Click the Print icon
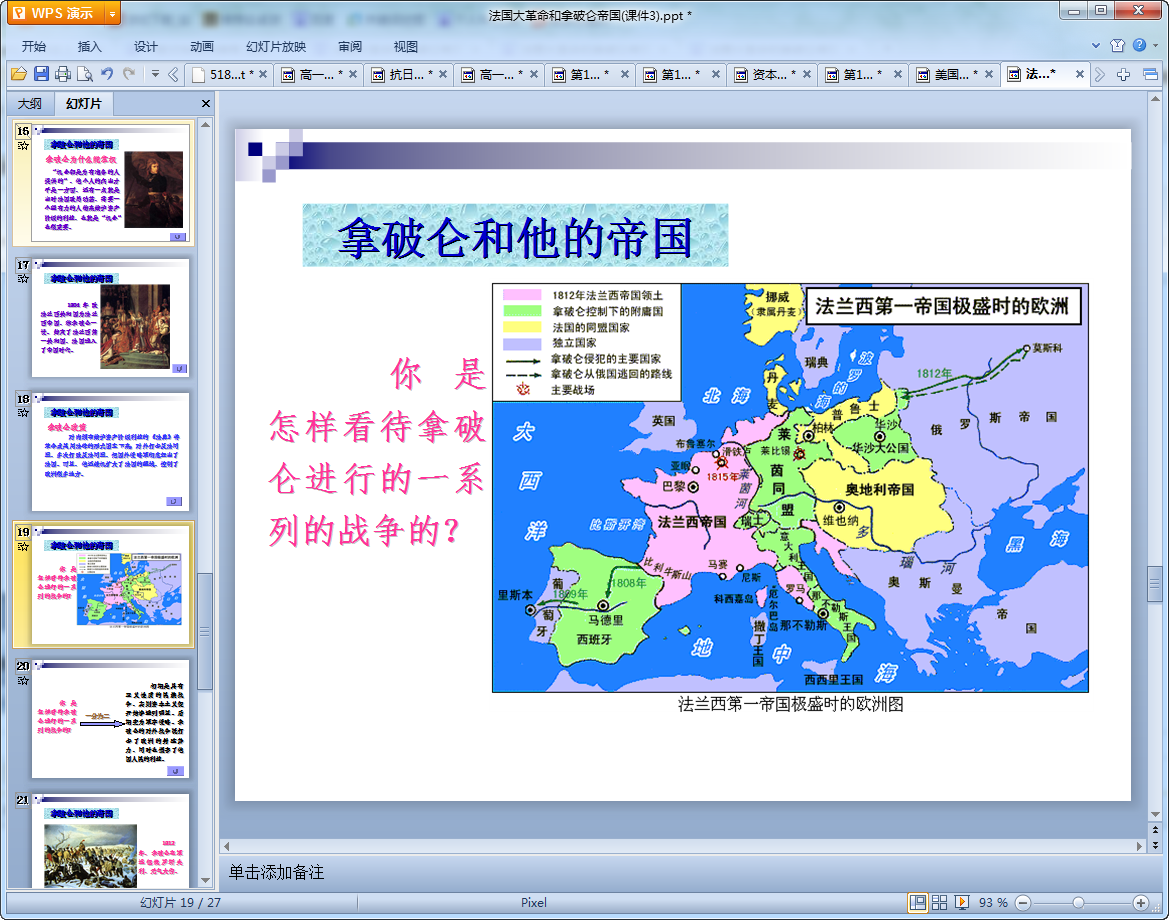The height and width of the screenshot is (920, 1169). point(63,74)
